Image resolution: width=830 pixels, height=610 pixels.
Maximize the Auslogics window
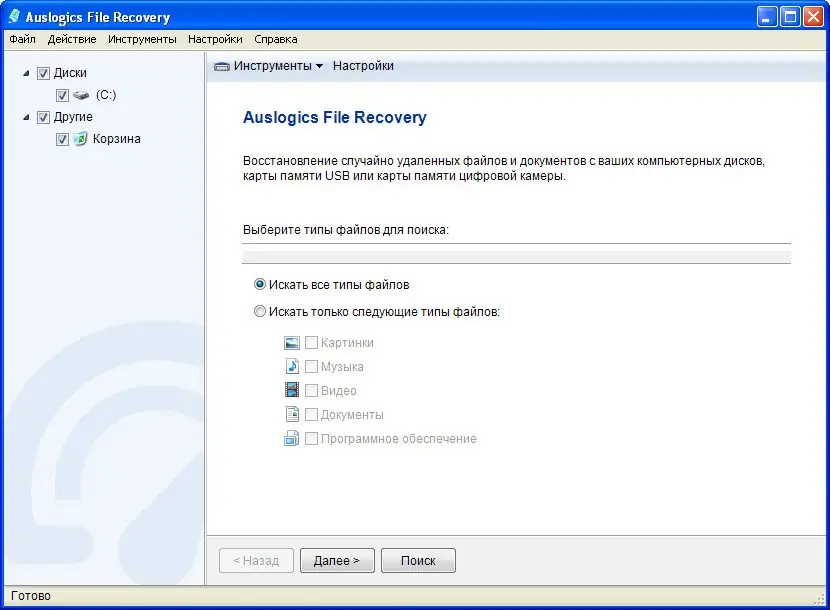pyautogui.click(x=790, y=17)
